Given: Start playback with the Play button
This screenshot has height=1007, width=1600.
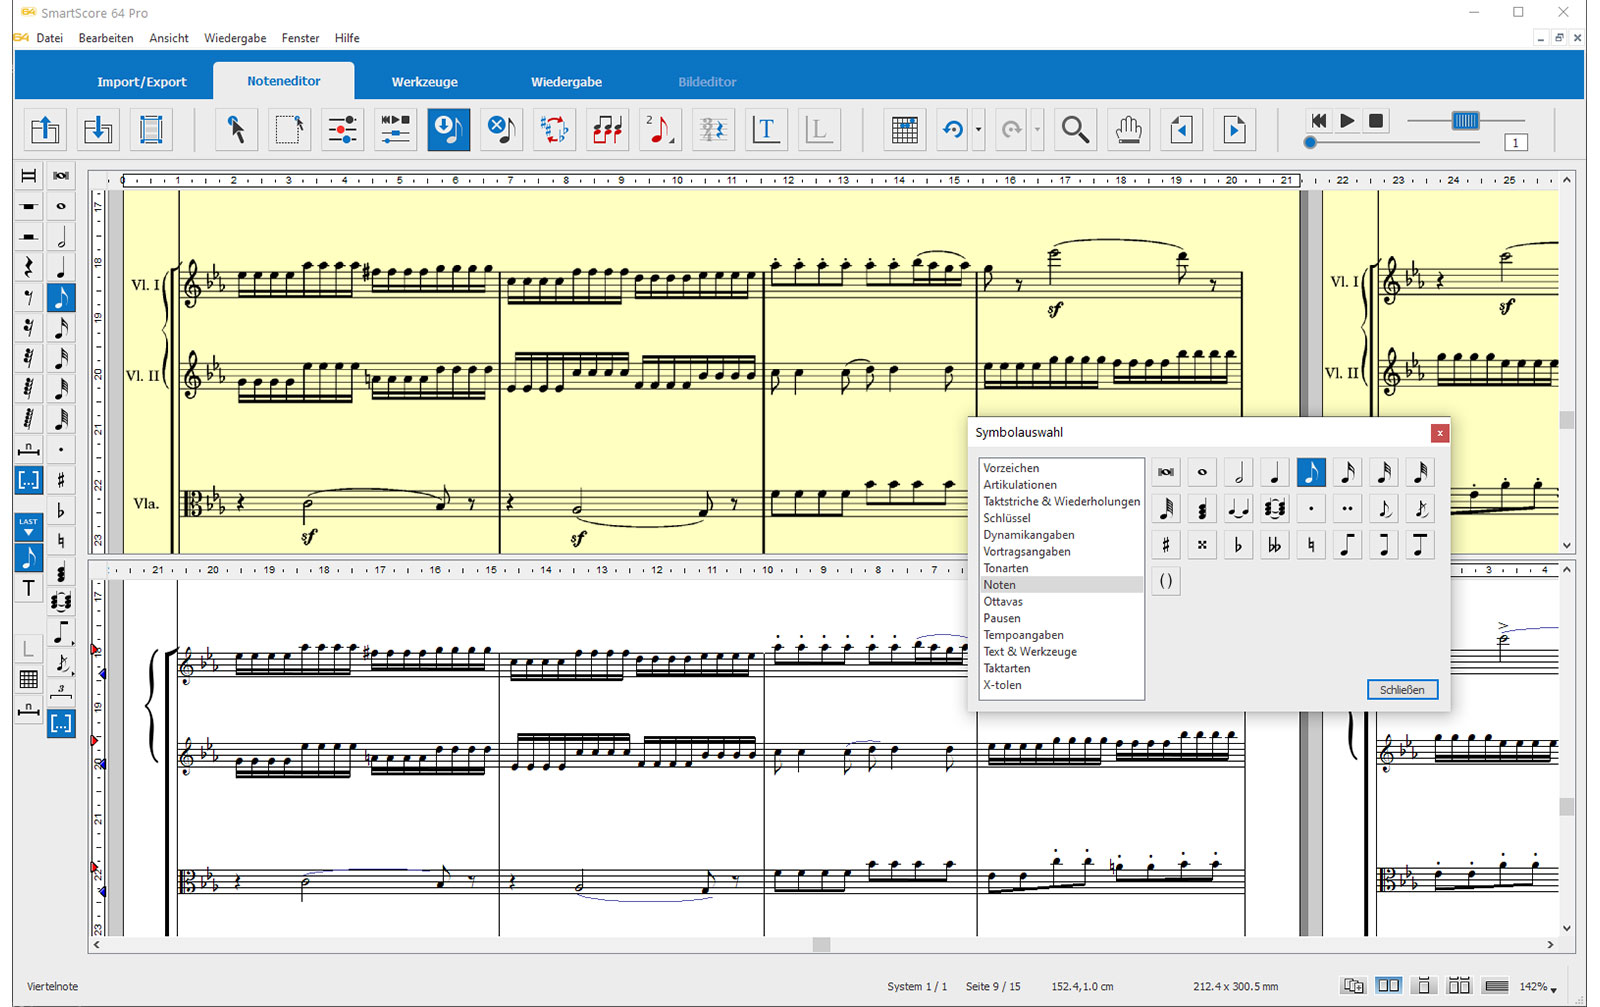Looking at the screenshot, I should (1347, 120).
